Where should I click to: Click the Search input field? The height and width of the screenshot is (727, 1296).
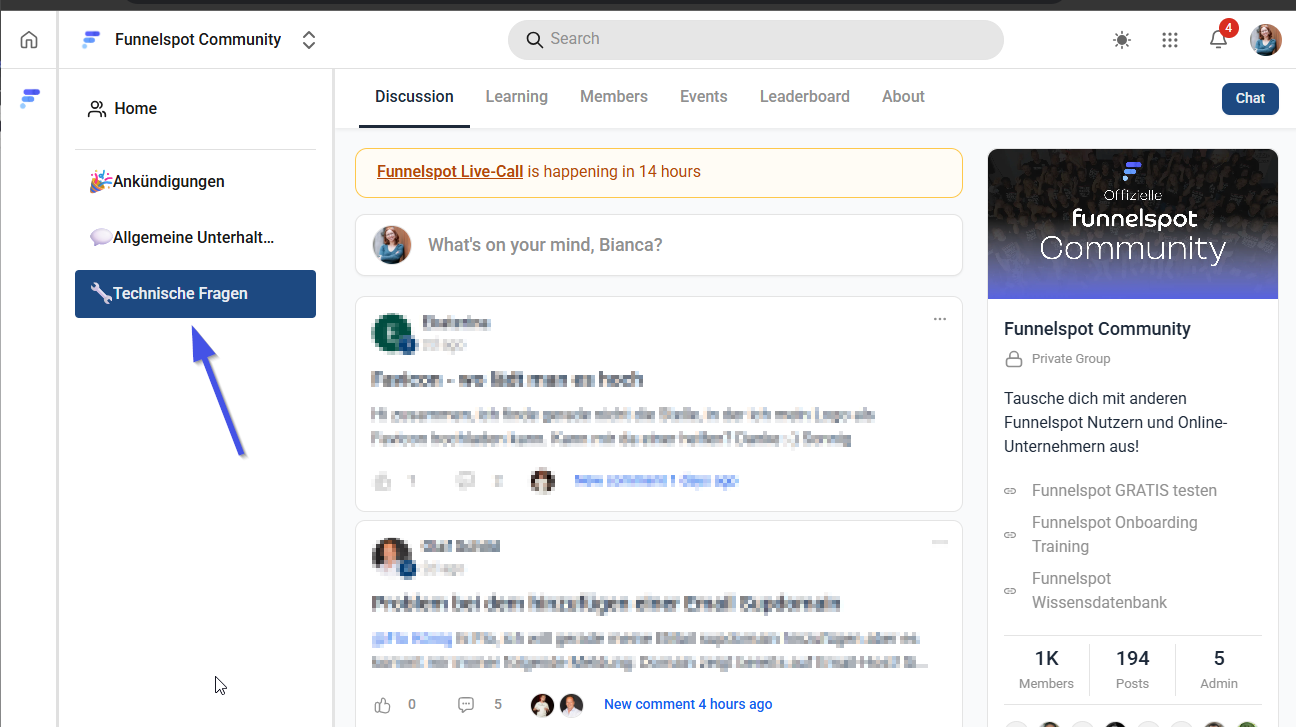(755, 39)
